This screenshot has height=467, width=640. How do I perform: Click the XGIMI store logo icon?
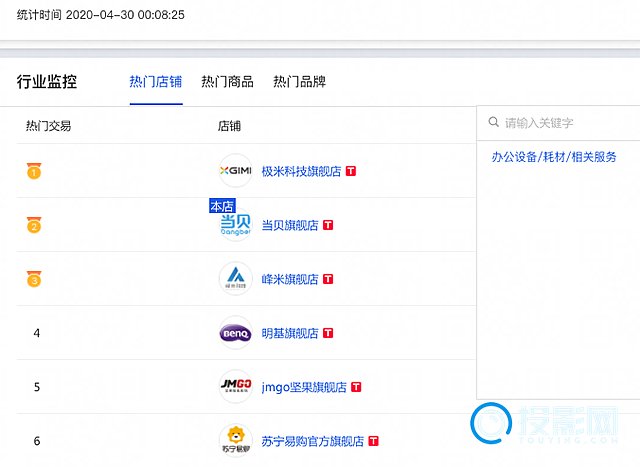(235, 171)
